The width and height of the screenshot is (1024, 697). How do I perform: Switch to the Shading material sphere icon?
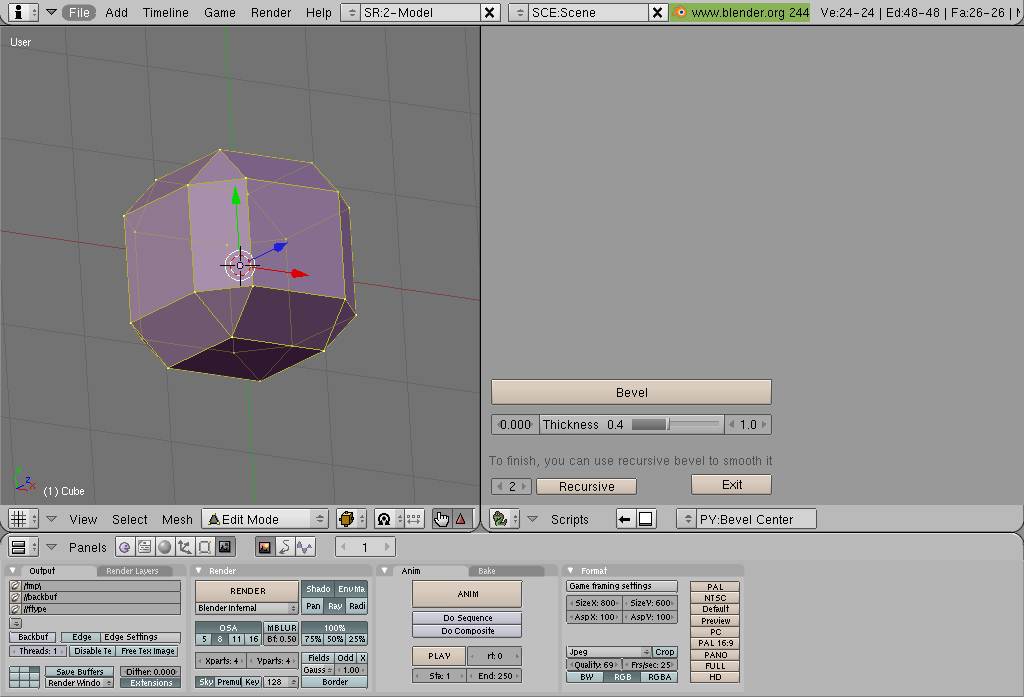pyautogui.click(x=164, y=547)
